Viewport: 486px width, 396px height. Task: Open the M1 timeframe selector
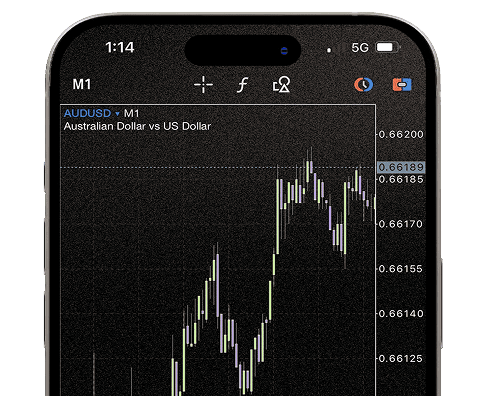pos(82,84)
